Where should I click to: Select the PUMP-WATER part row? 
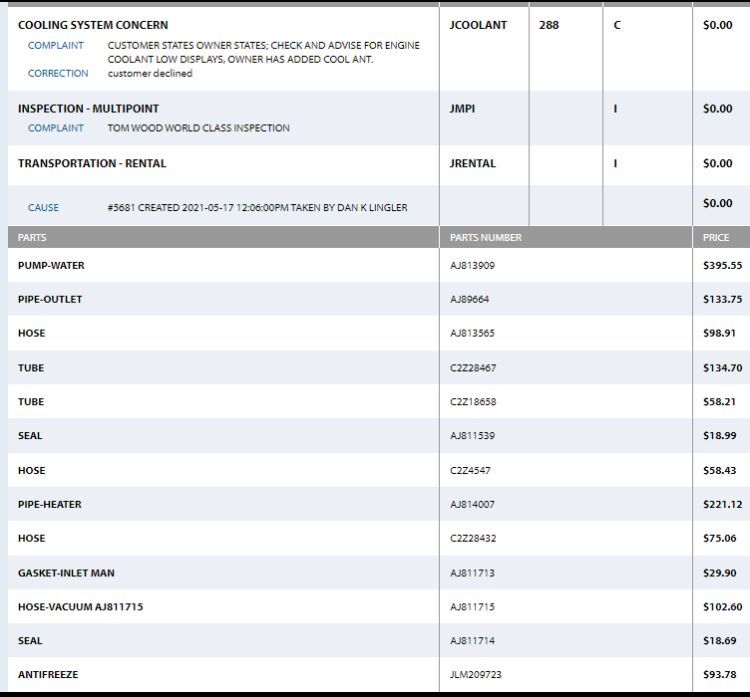click(x=51, y=265)
